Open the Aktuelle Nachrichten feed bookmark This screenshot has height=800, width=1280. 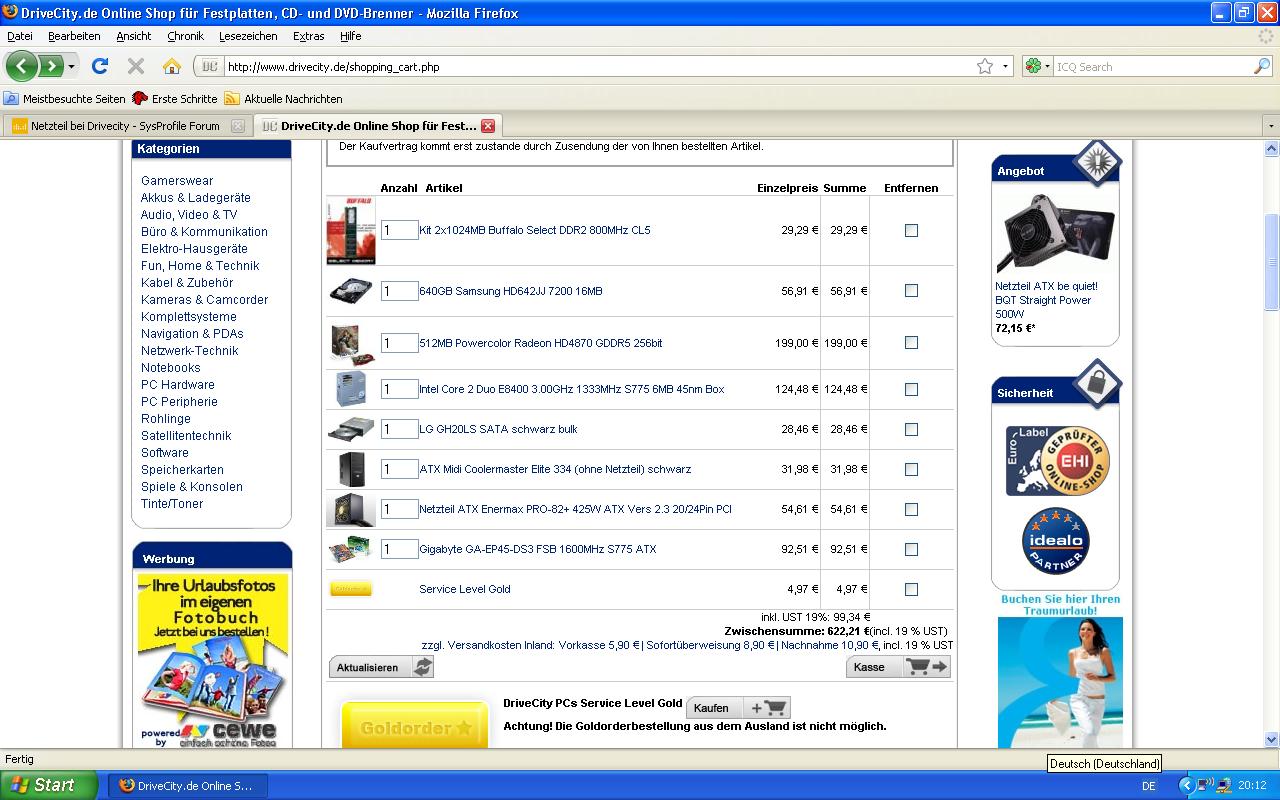283,99
